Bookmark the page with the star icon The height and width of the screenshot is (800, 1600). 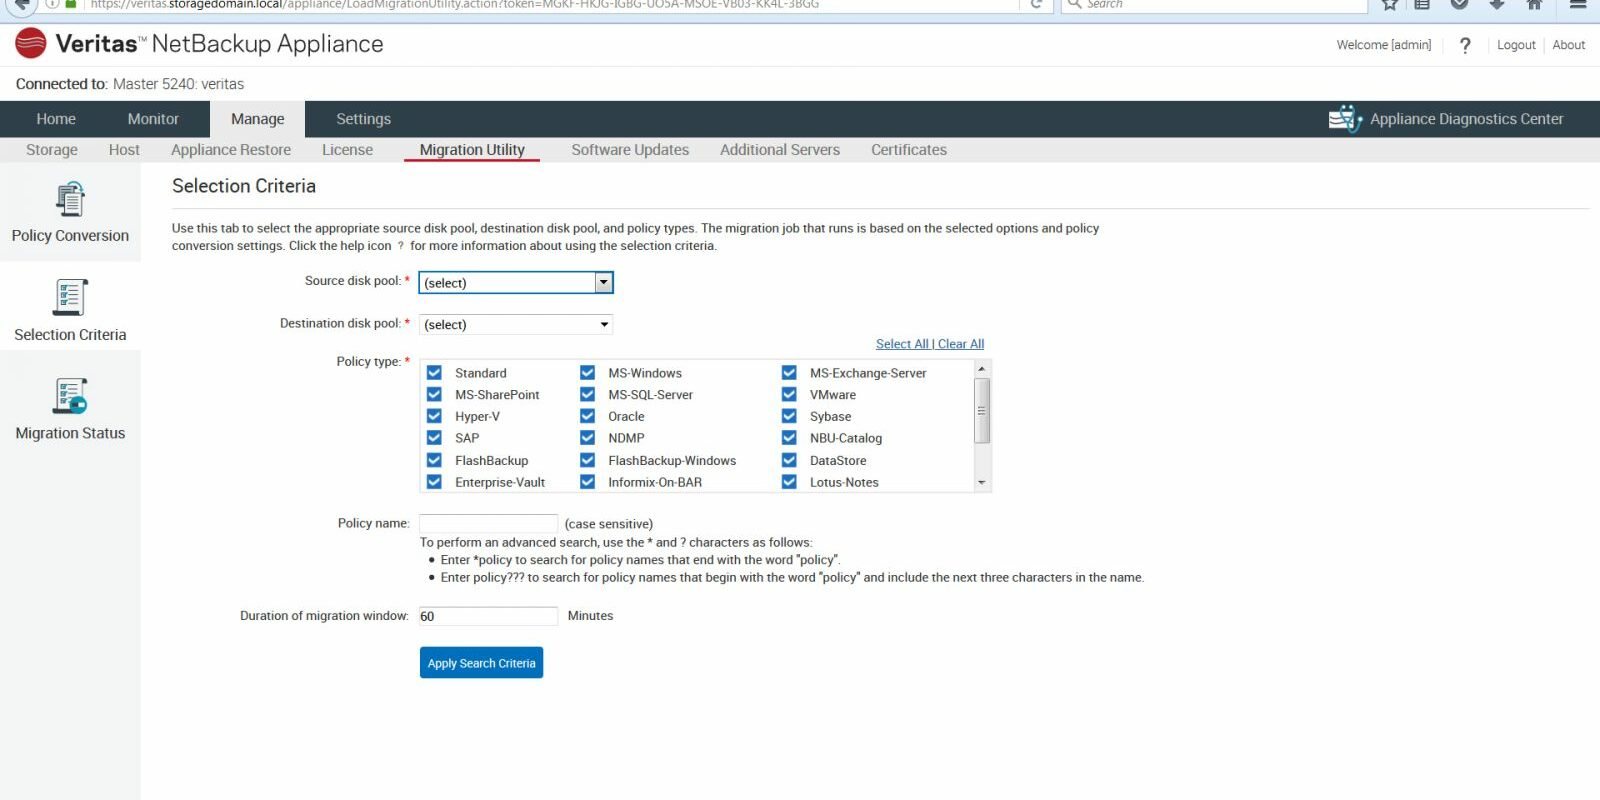click(x=1389, y=4)
